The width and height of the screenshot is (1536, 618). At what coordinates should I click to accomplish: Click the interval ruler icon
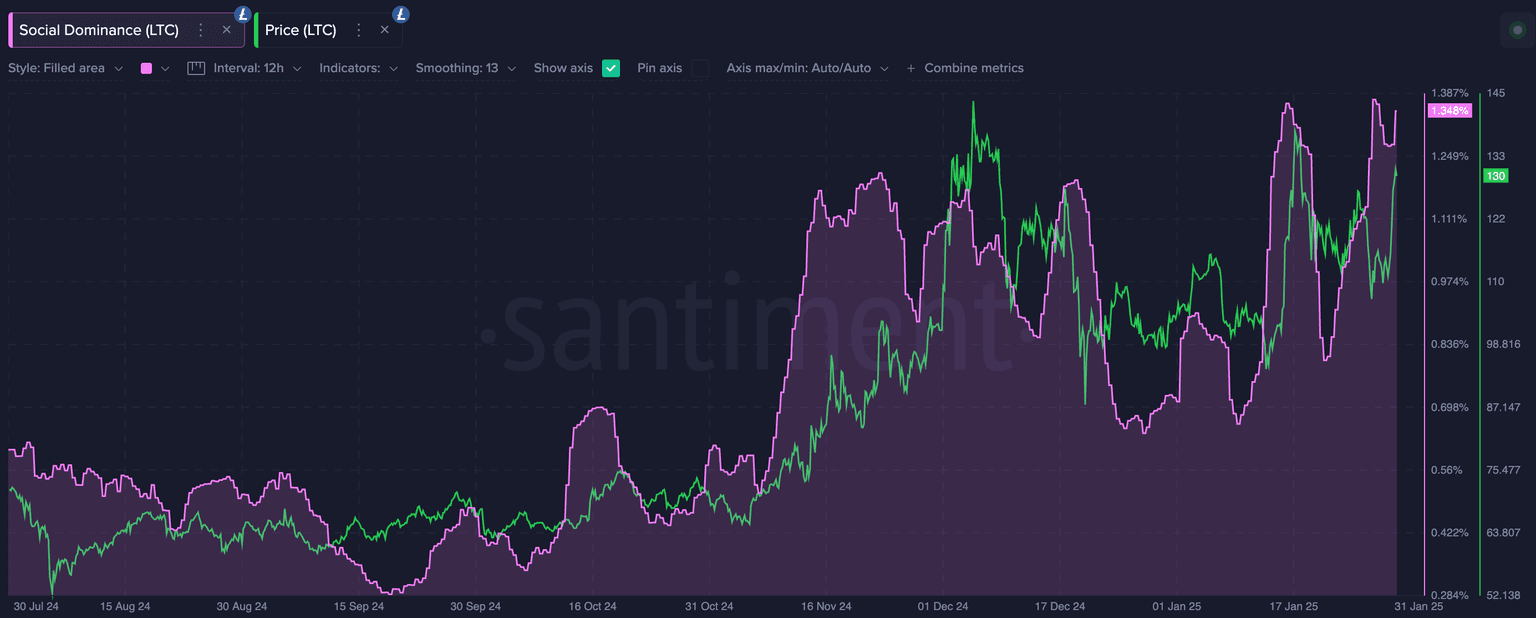196,68
